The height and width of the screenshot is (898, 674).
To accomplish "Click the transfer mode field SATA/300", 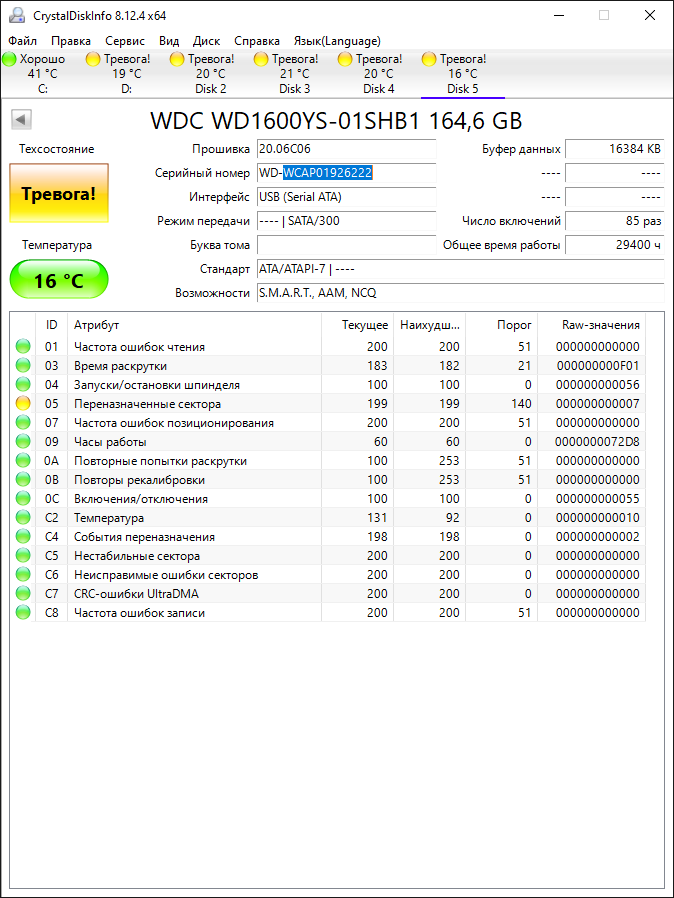I will coord(346,221).
